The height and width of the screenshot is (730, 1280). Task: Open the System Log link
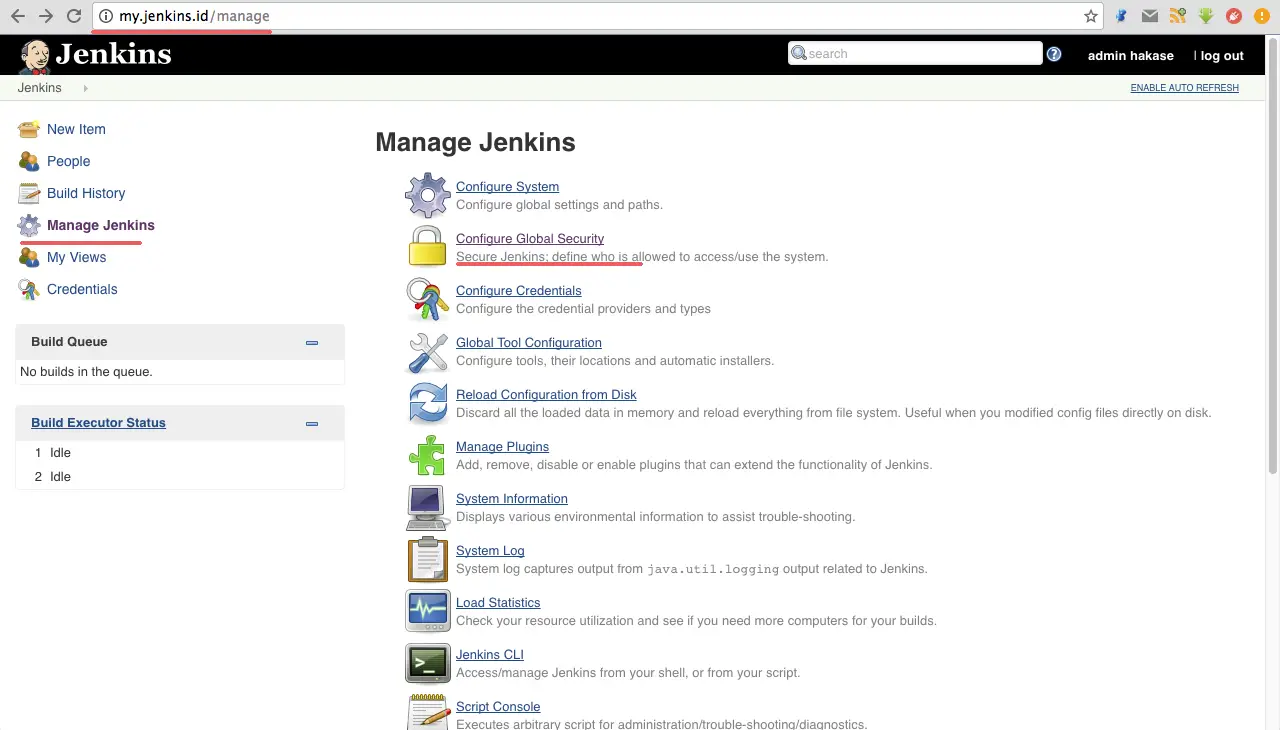(x=490, y=551)
